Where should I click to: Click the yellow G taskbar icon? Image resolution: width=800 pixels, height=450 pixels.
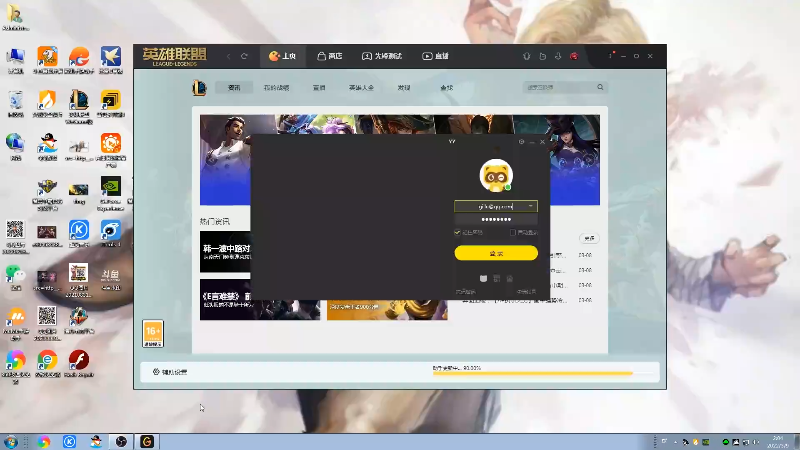pos(147,441)
